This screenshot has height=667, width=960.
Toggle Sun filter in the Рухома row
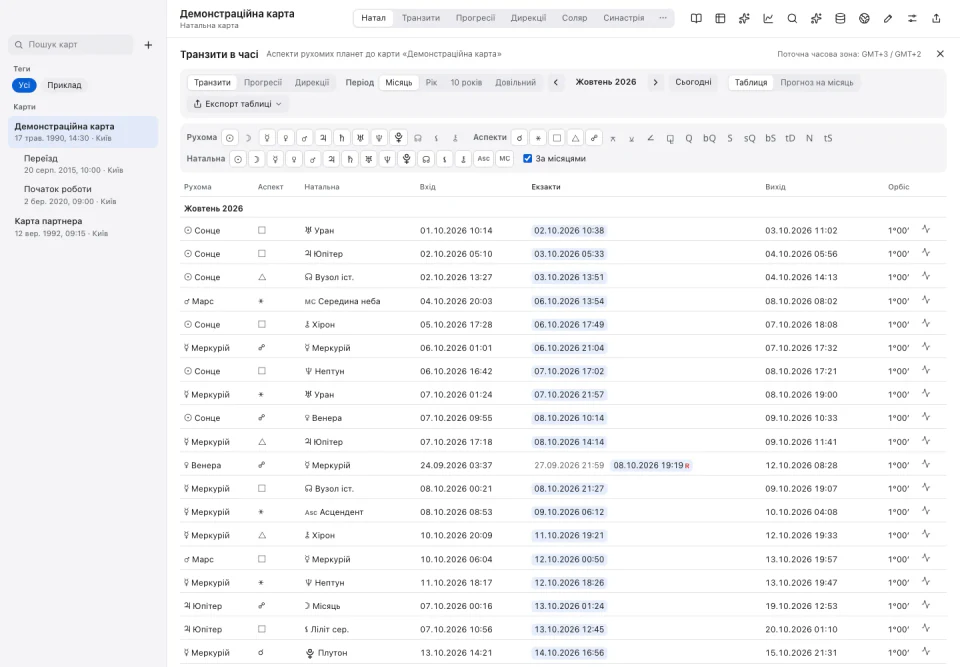coord(230,138)
